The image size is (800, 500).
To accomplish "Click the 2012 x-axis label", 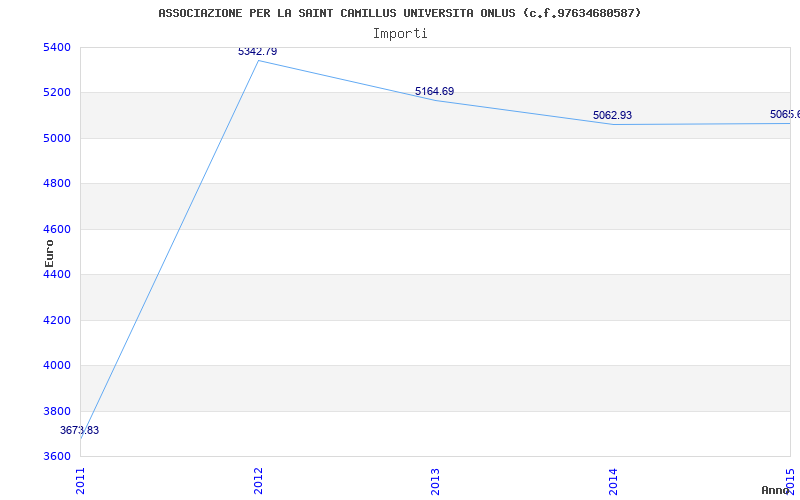I will tap(258, 481).
